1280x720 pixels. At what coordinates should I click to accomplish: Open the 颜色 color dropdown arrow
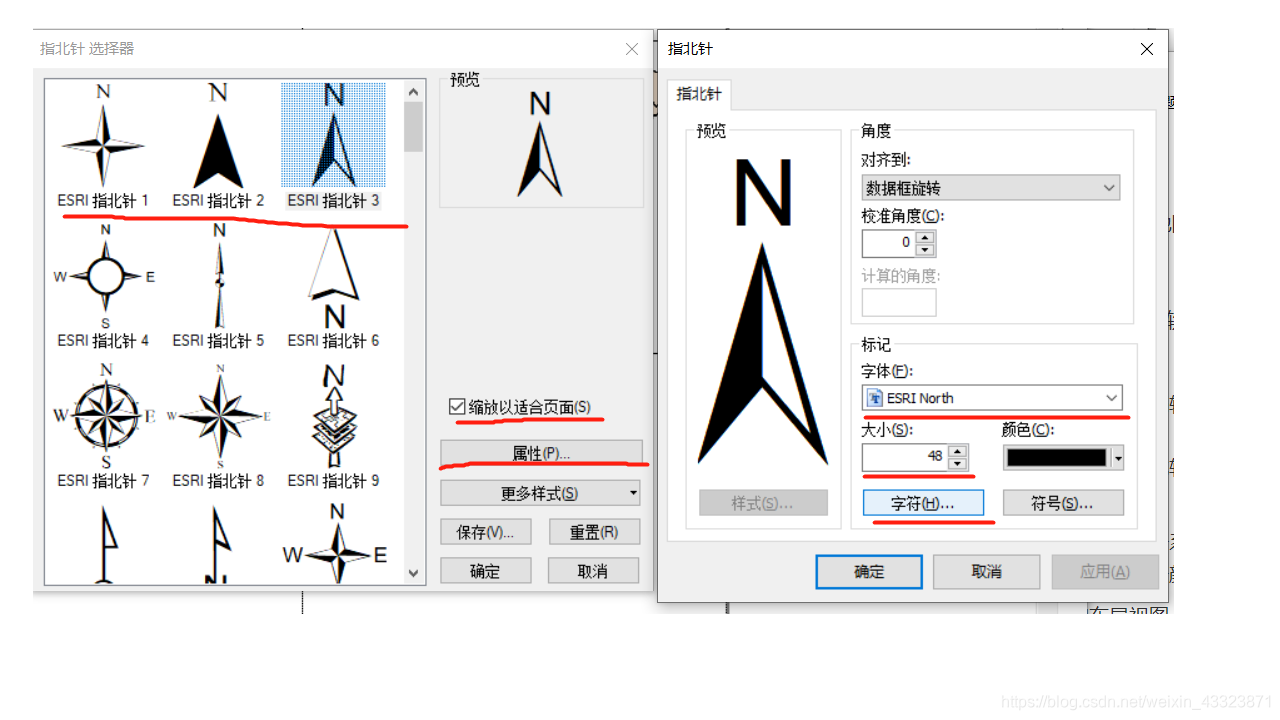[1118, 459]
